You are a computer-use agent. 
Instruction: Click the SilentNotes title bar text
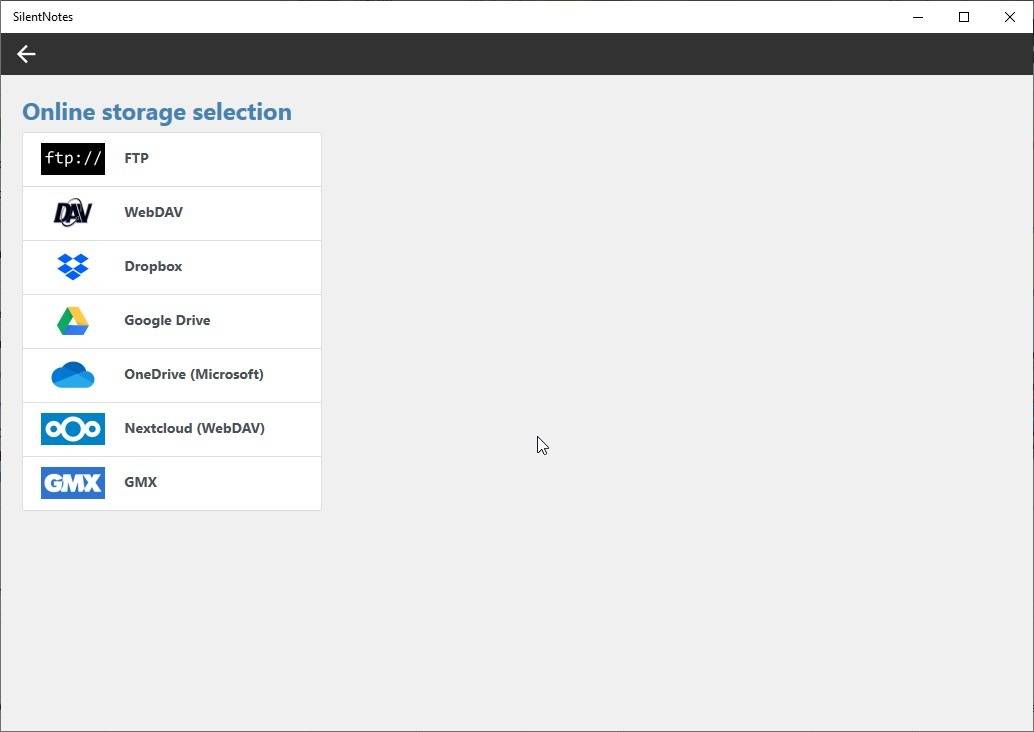pos(42,16)
